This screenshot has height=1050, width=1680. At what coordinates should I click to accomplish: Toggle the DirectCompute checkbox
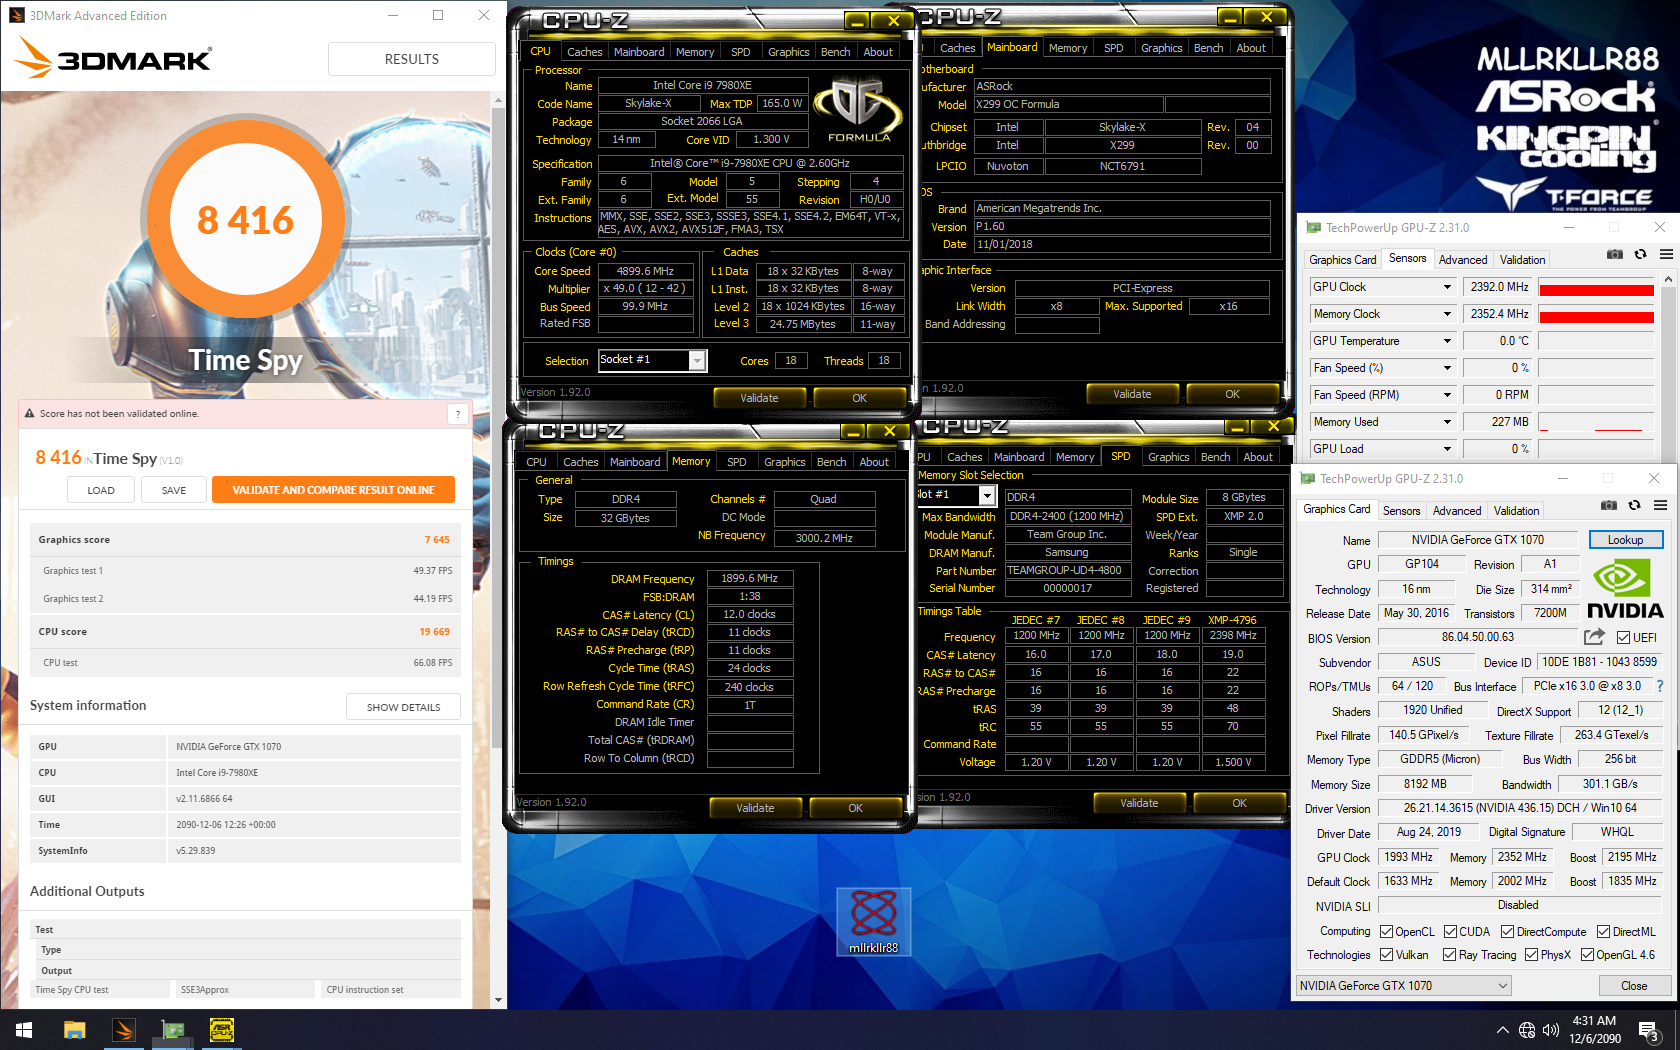(x=1508, y=932)
